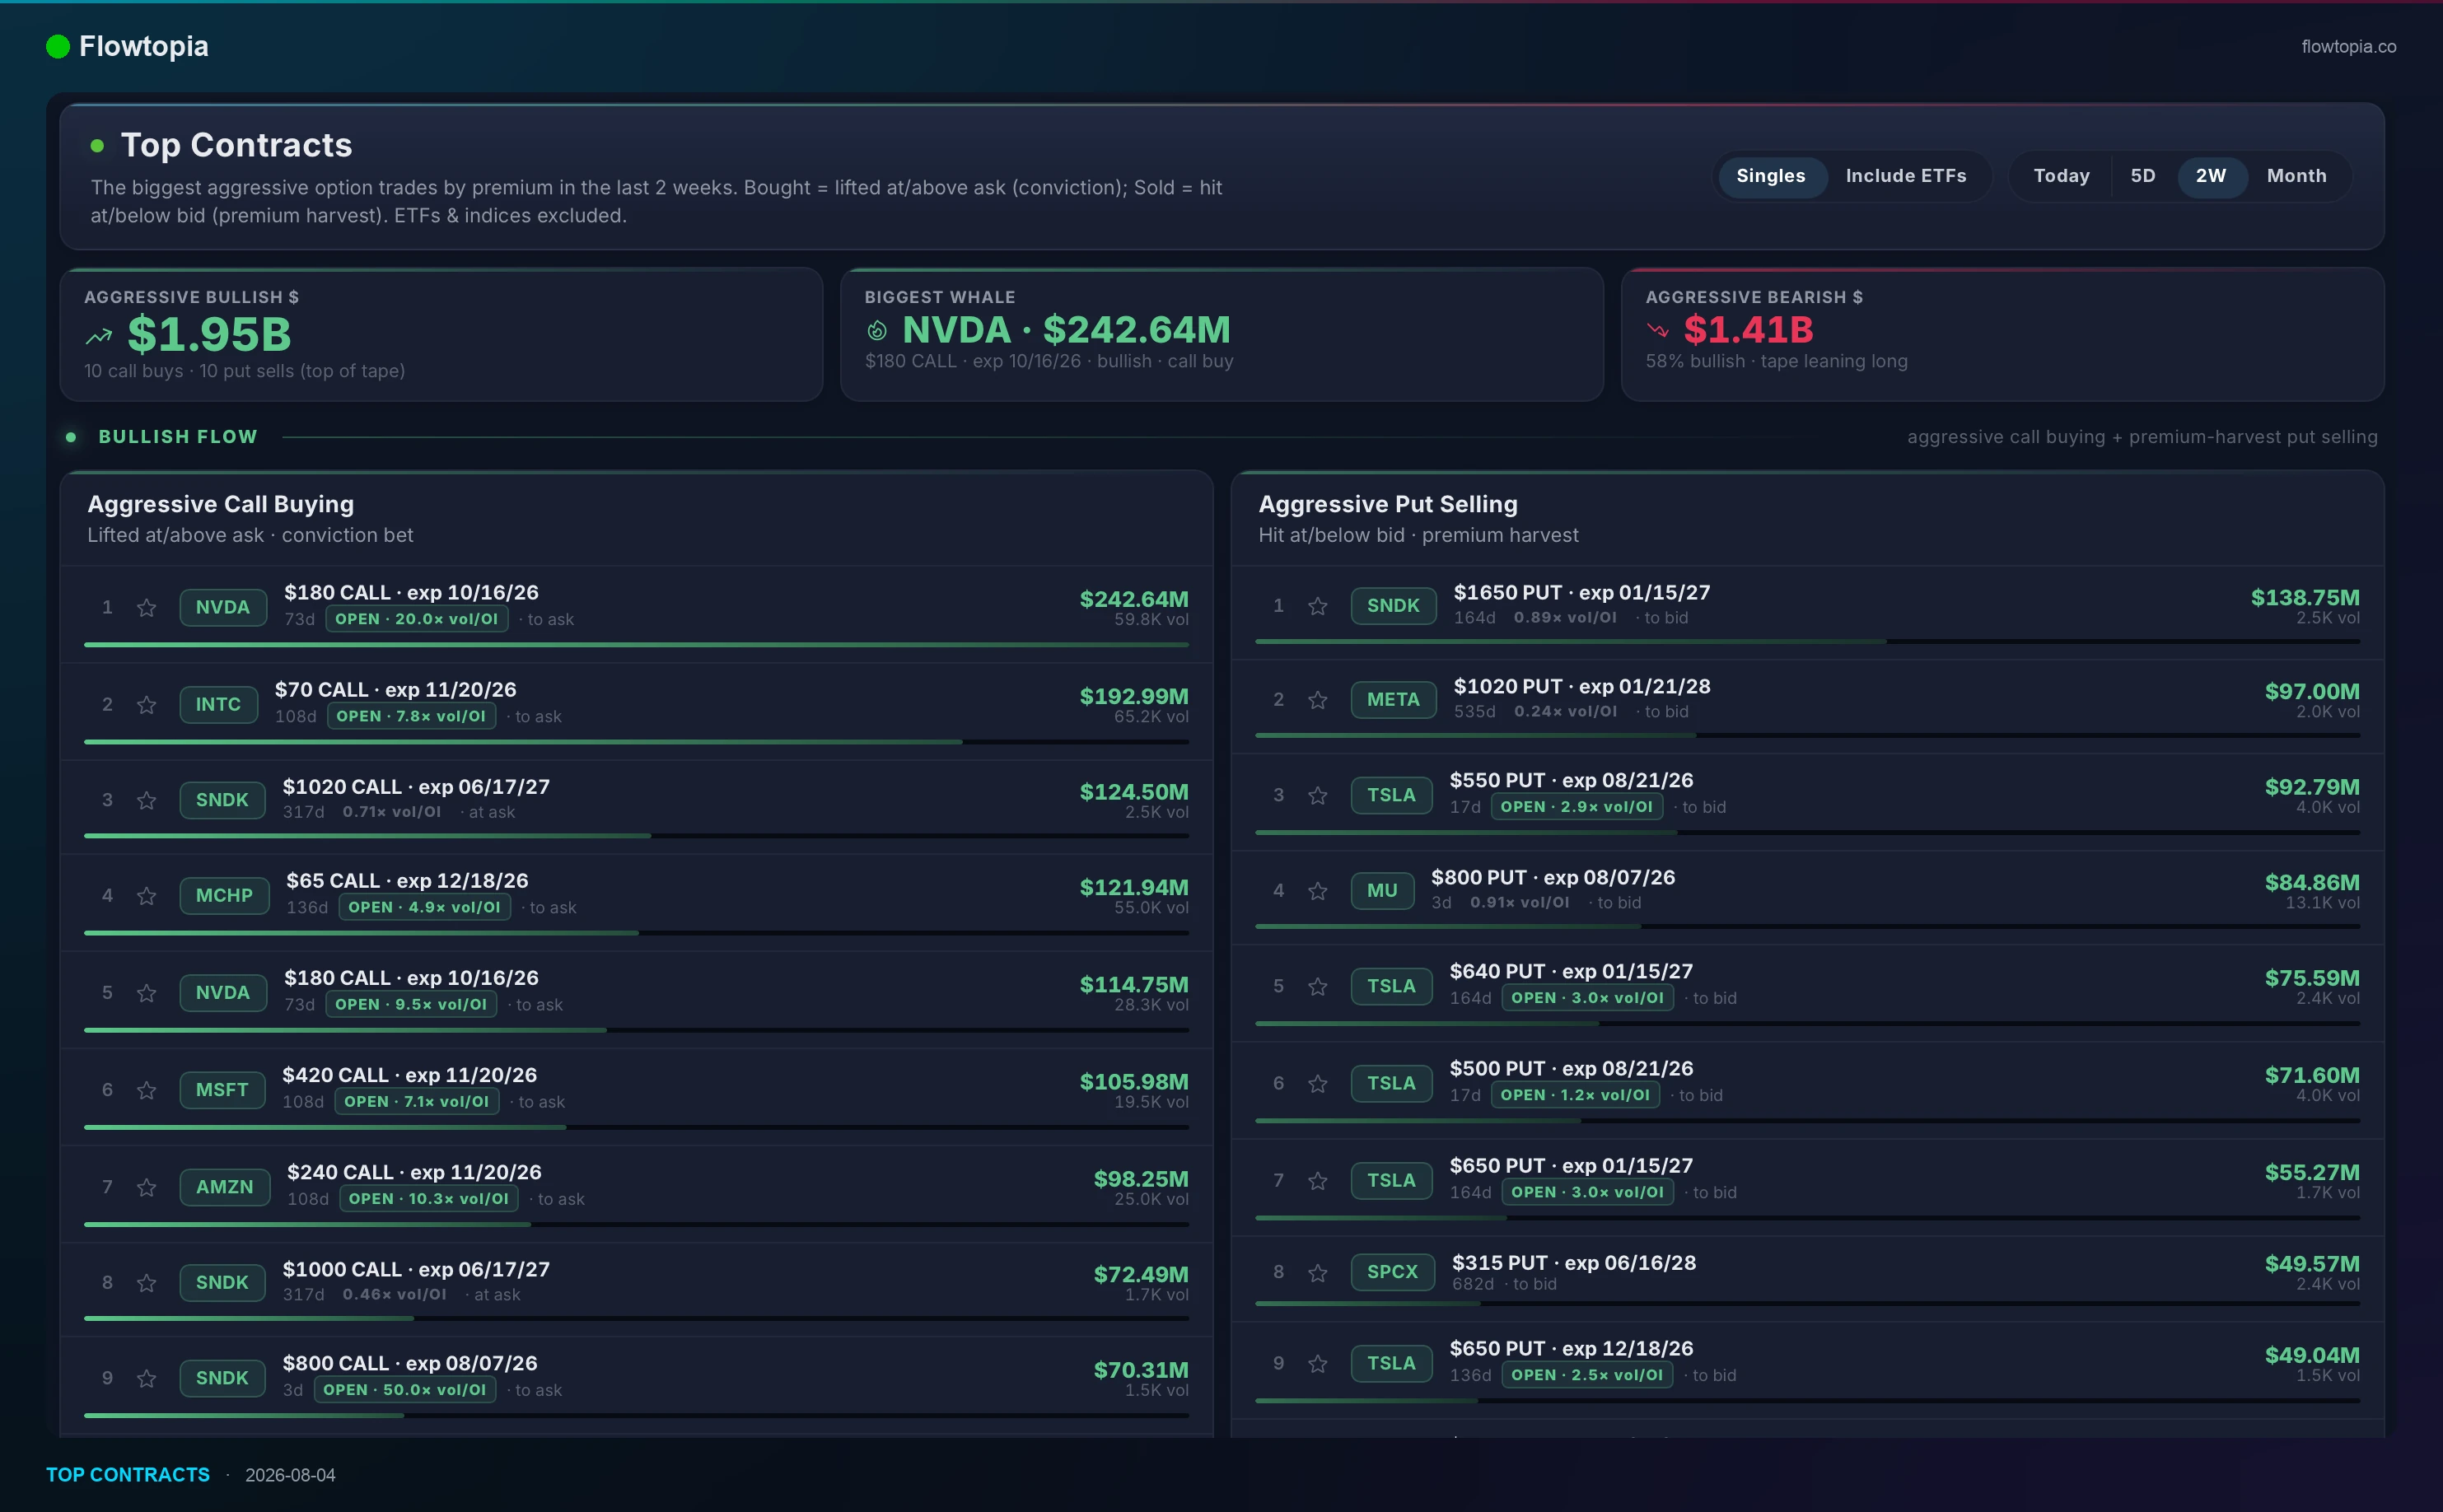
Task: Star the MU $800 PUT row
Action: point(1318,890)
